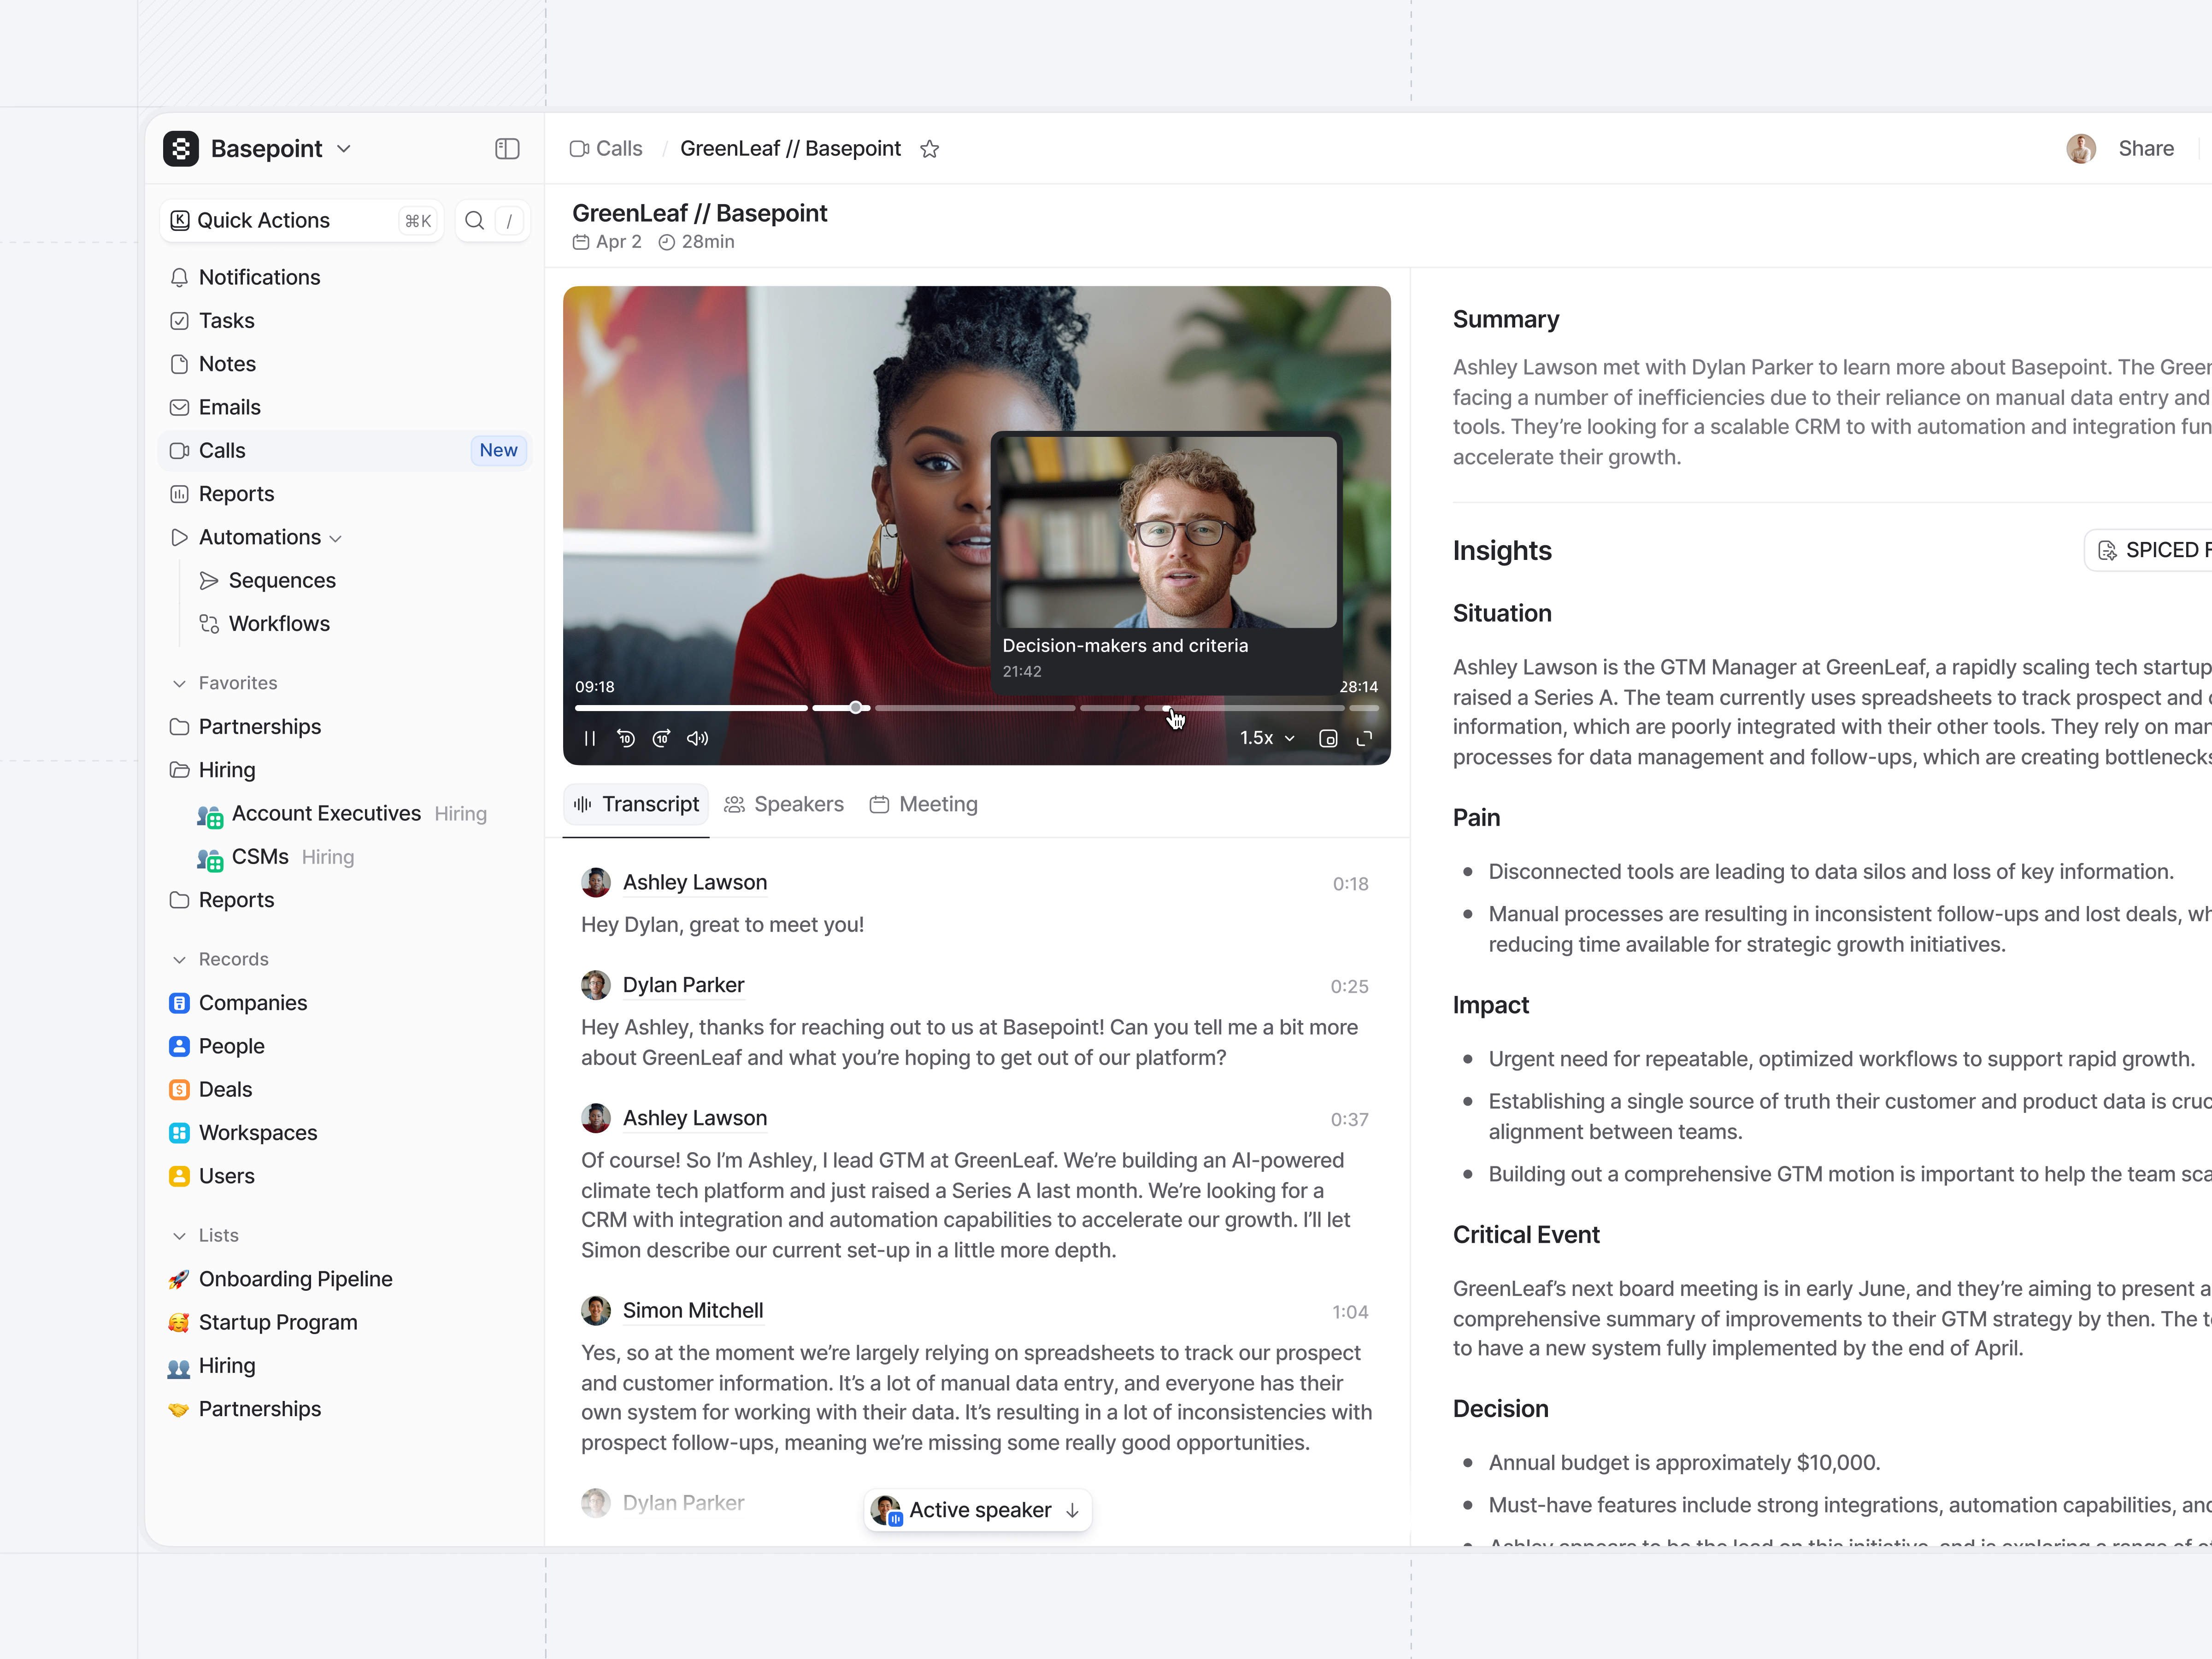Click the Share button
The image size is (2212, 1659).
coord(2146,148)
